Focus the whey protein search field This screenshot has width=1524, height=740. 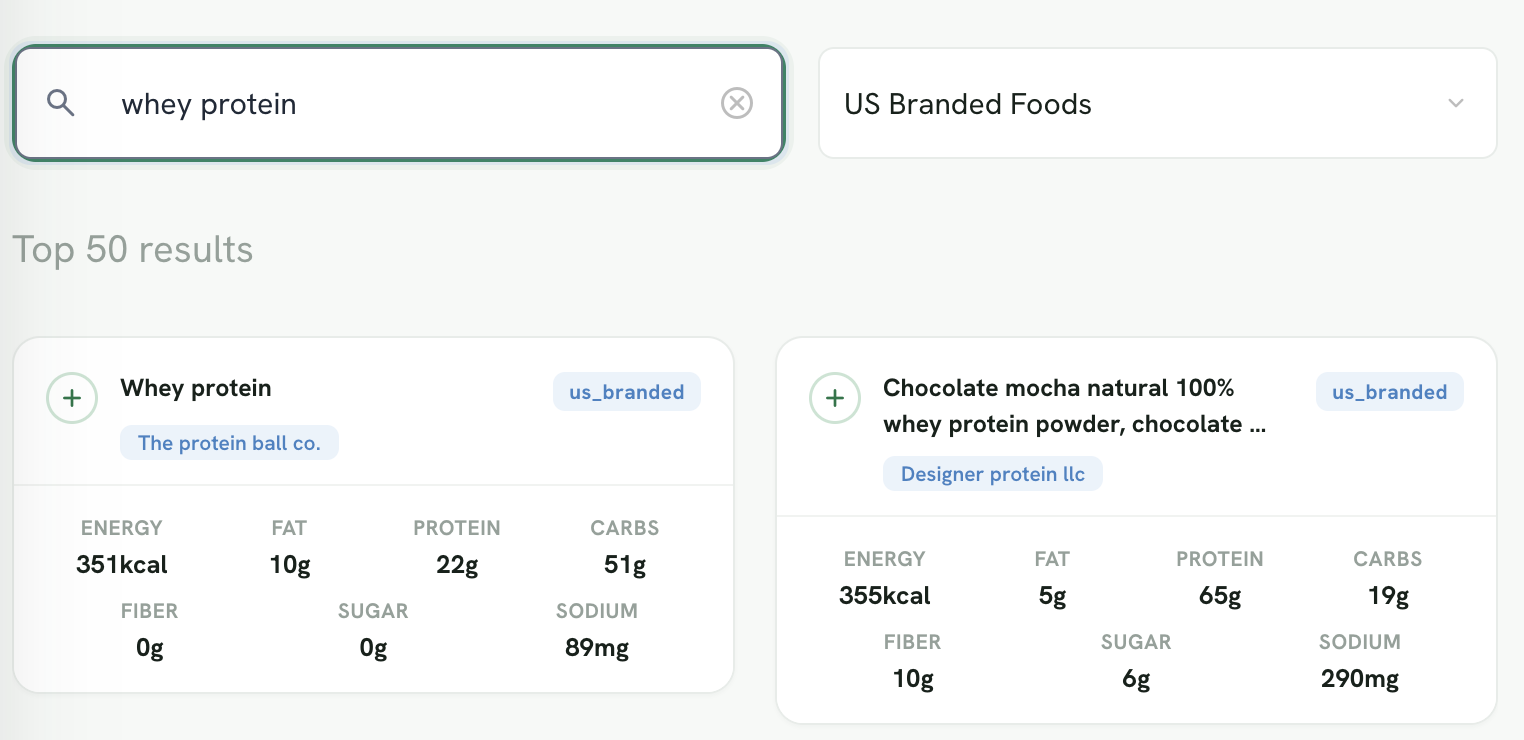tap(399, 103)
